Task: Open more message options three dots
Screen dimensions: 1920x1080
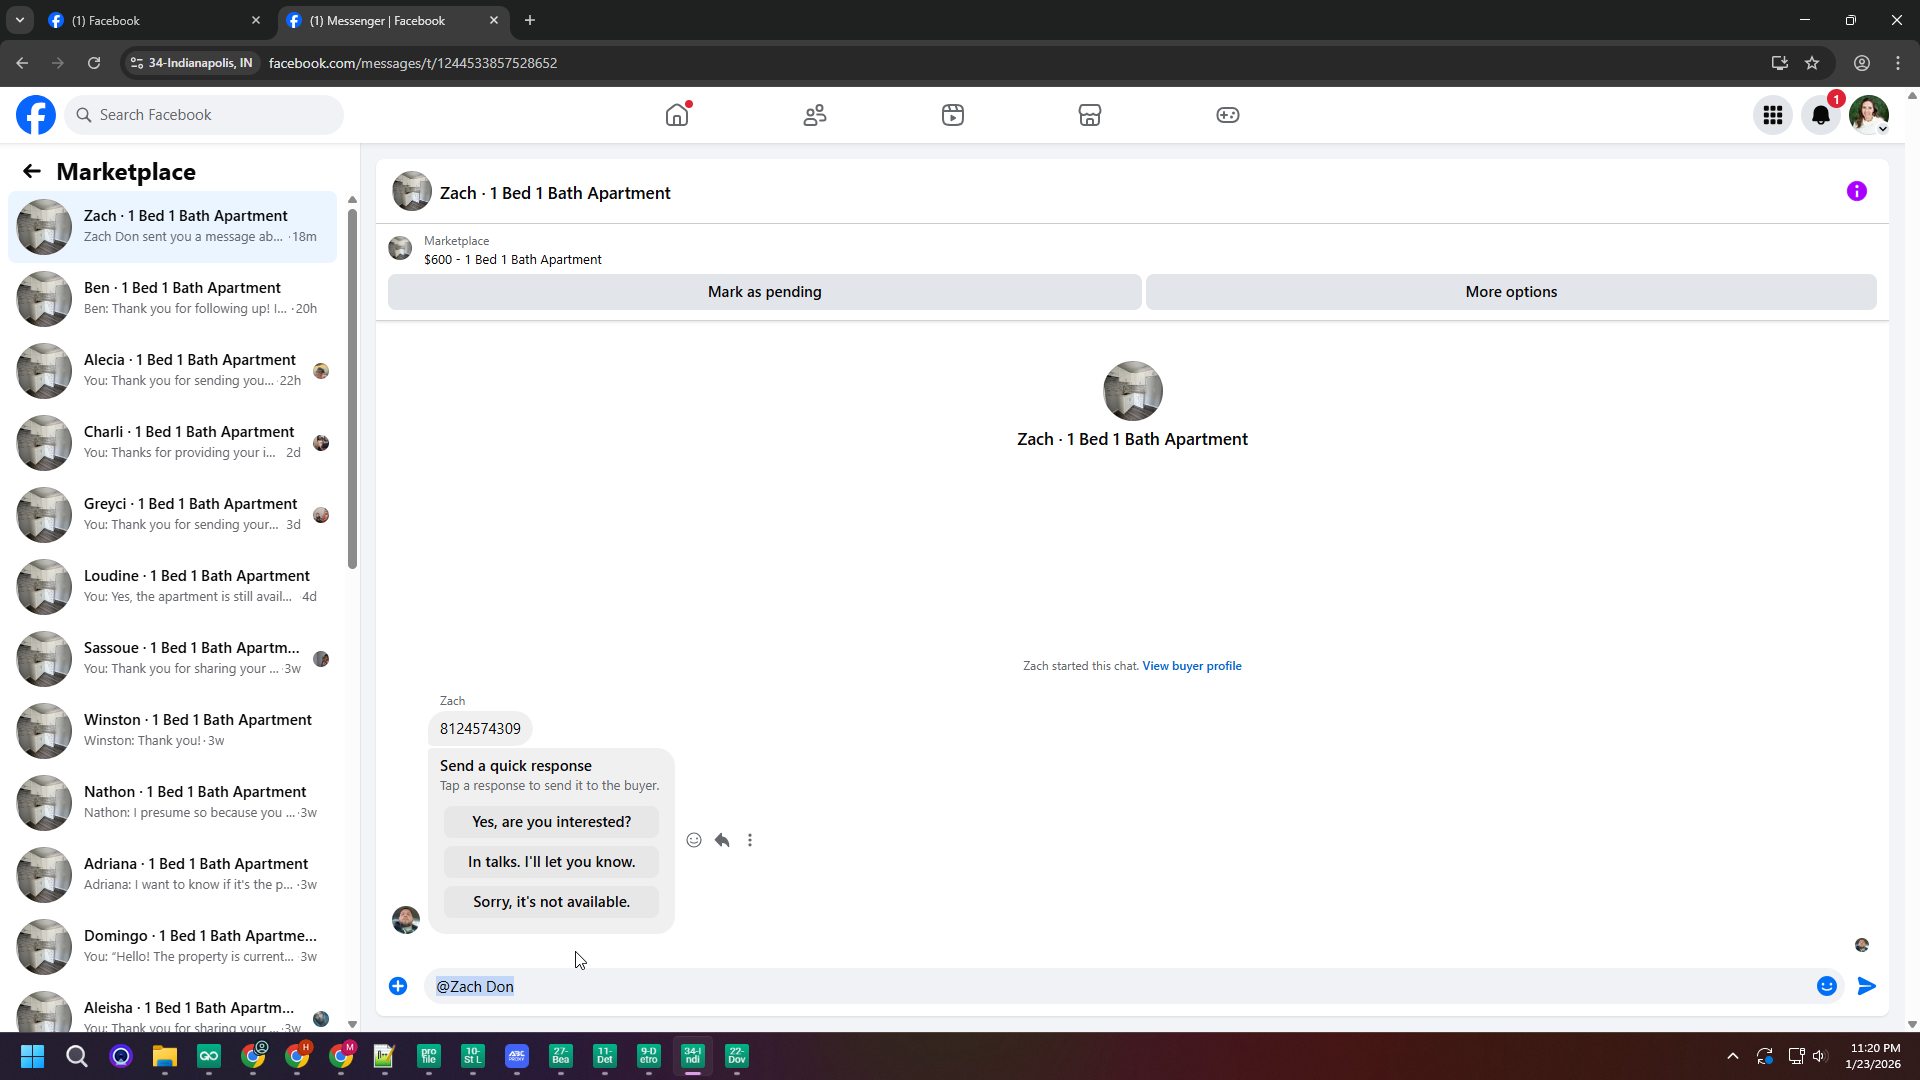Action: pyautogui.click(x=750, y=840)
